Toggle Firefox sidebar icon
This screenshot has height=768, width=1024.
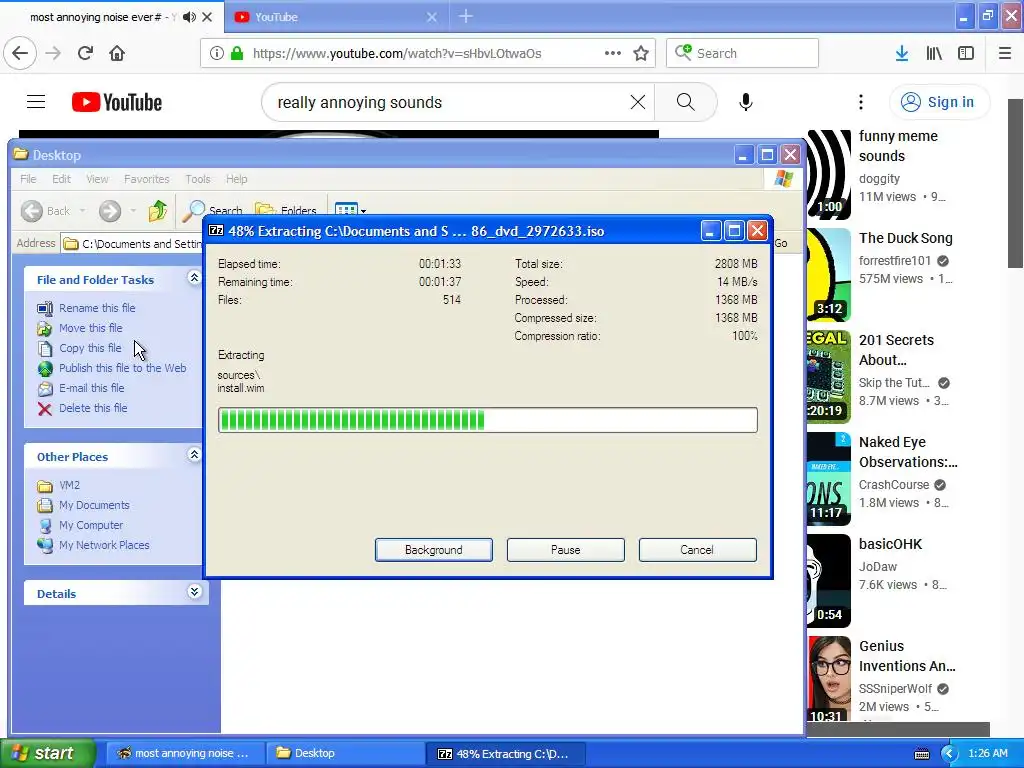click(966, 53)
